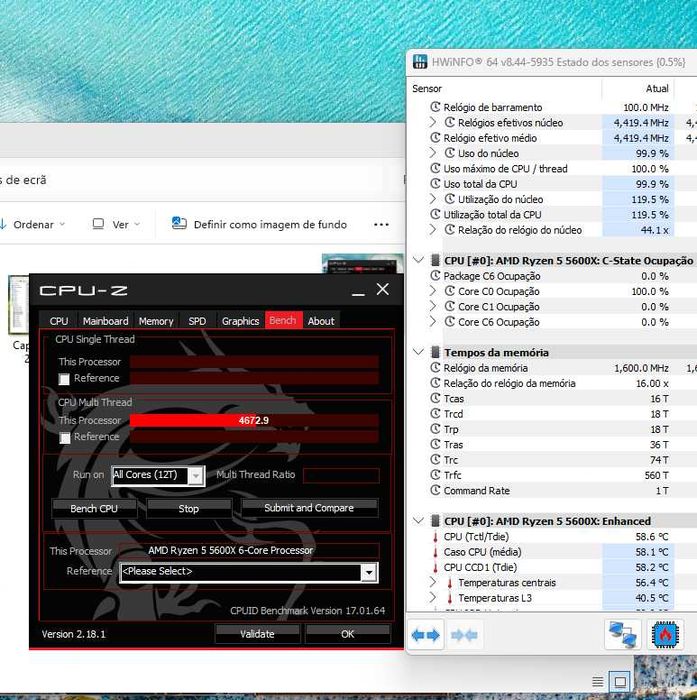Switch to details list view icon in Explorer
Screen dimensions: 697x700
click(597, 682)
